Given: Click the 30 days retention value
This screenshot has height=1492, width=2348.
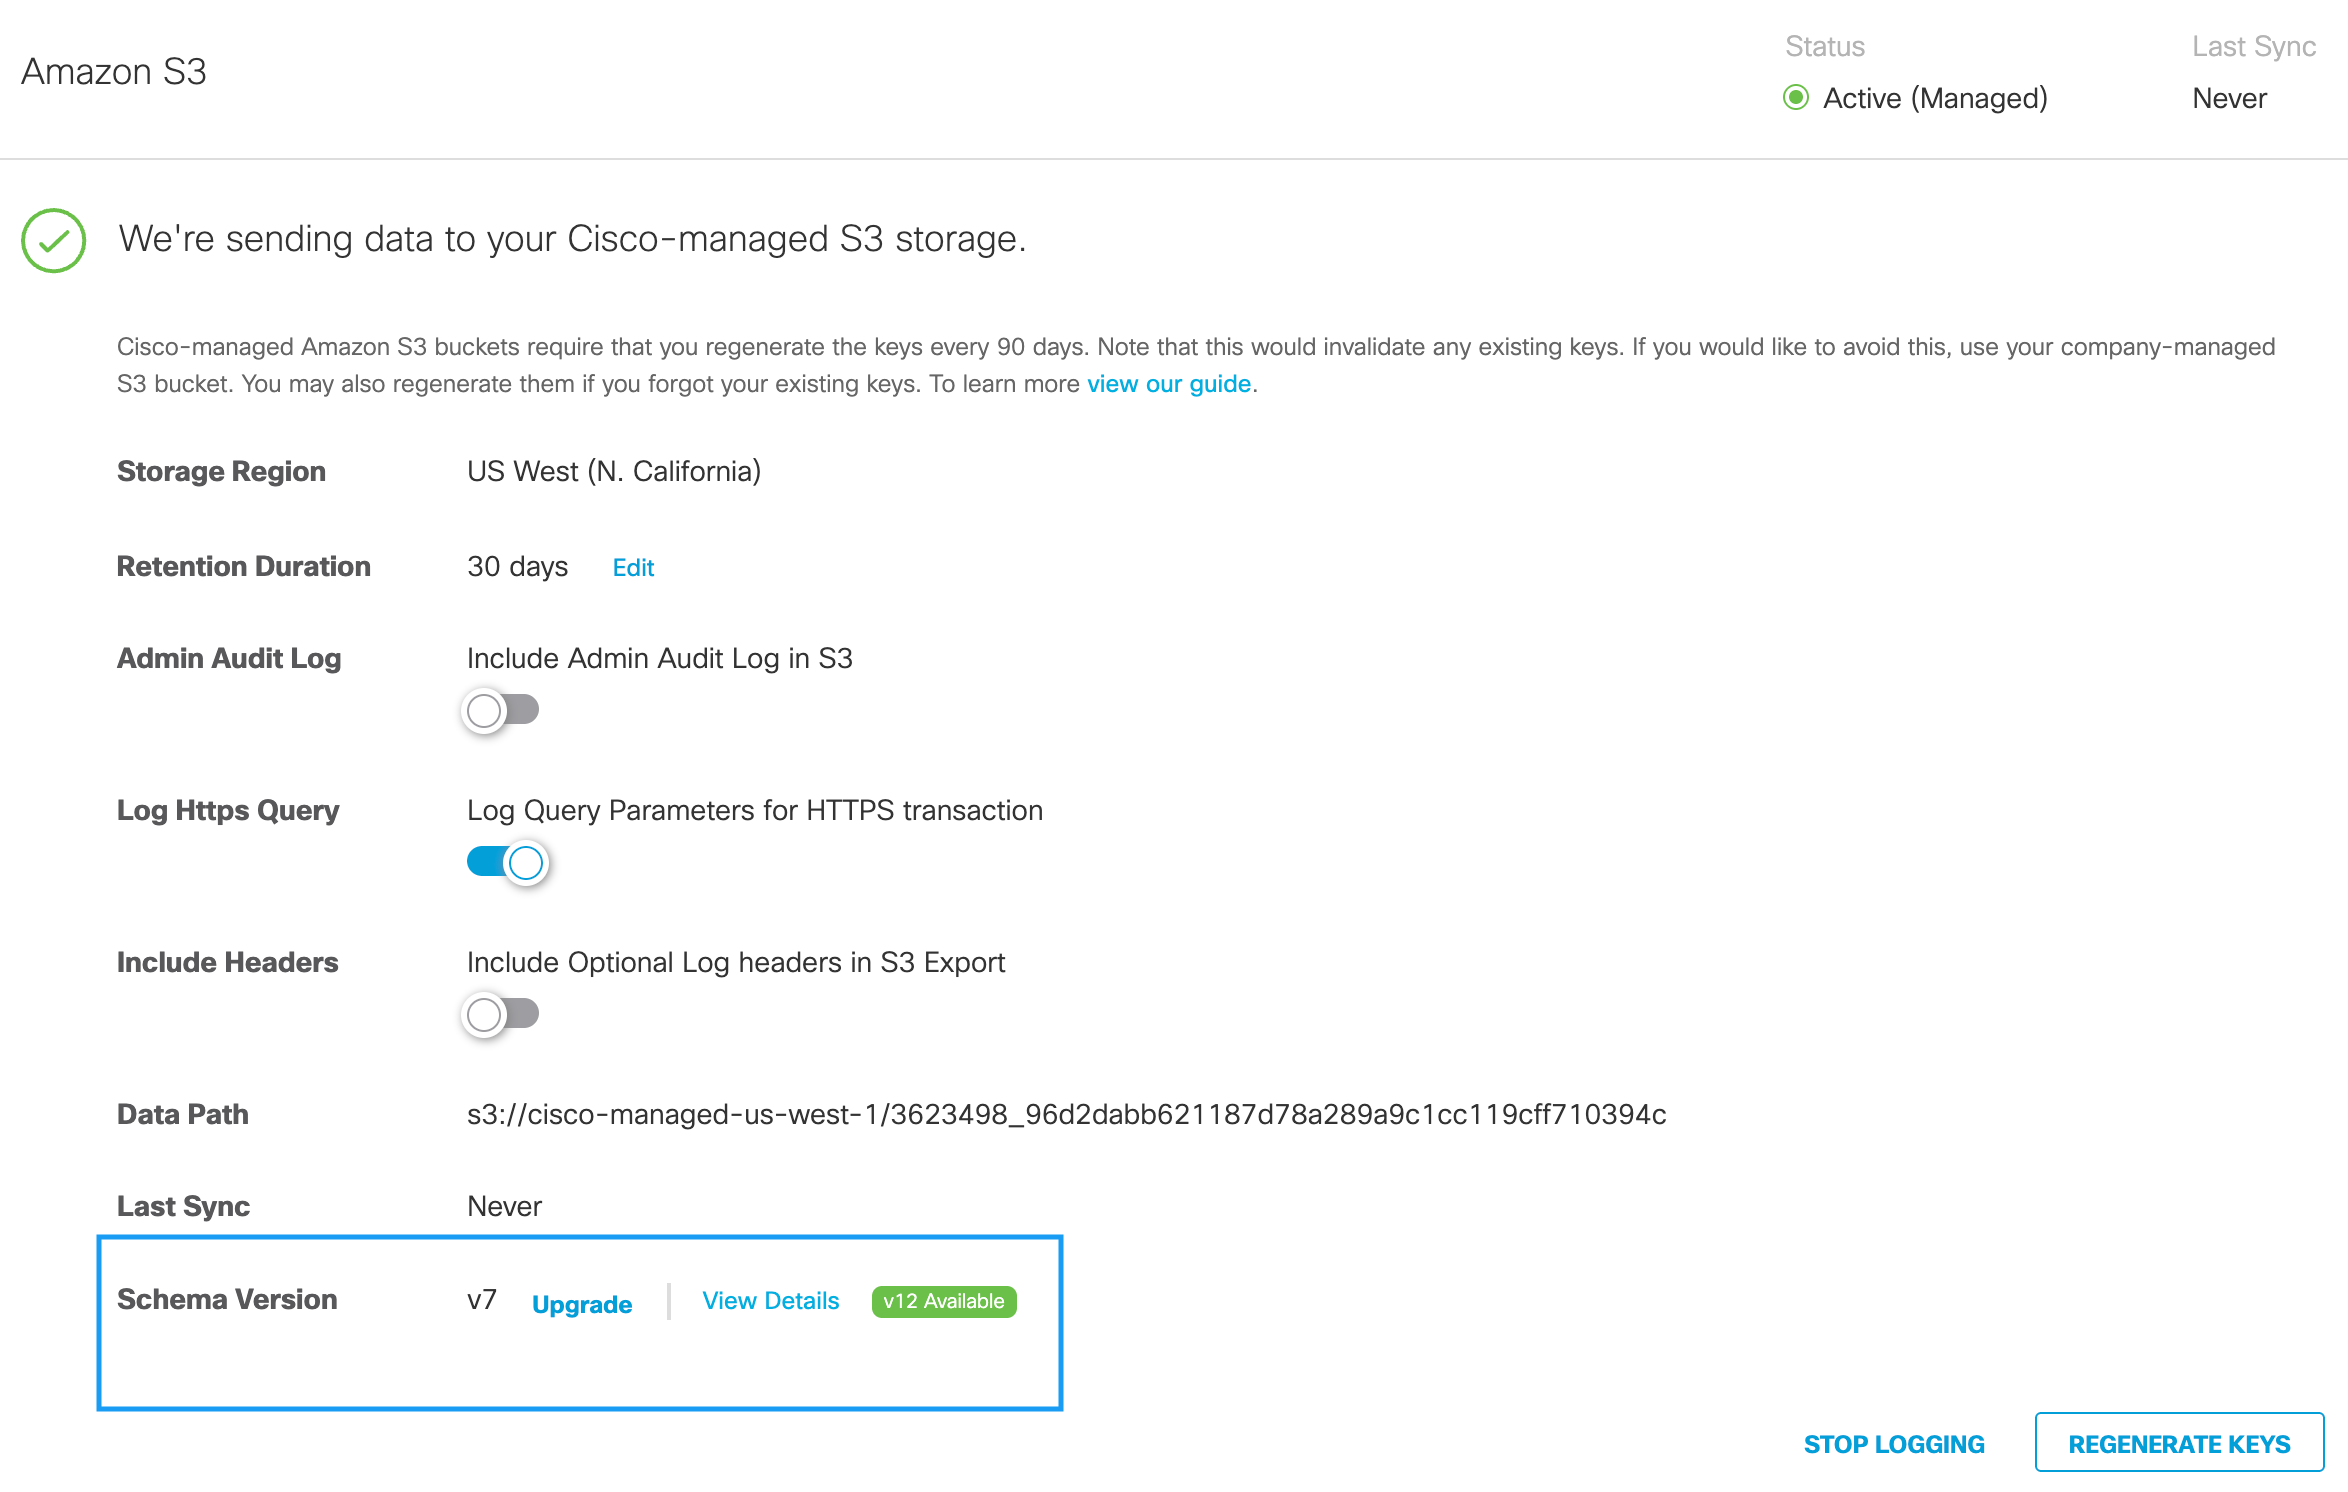Looking at the screenshot, I should pyautogui.click(x=517, y=567).
